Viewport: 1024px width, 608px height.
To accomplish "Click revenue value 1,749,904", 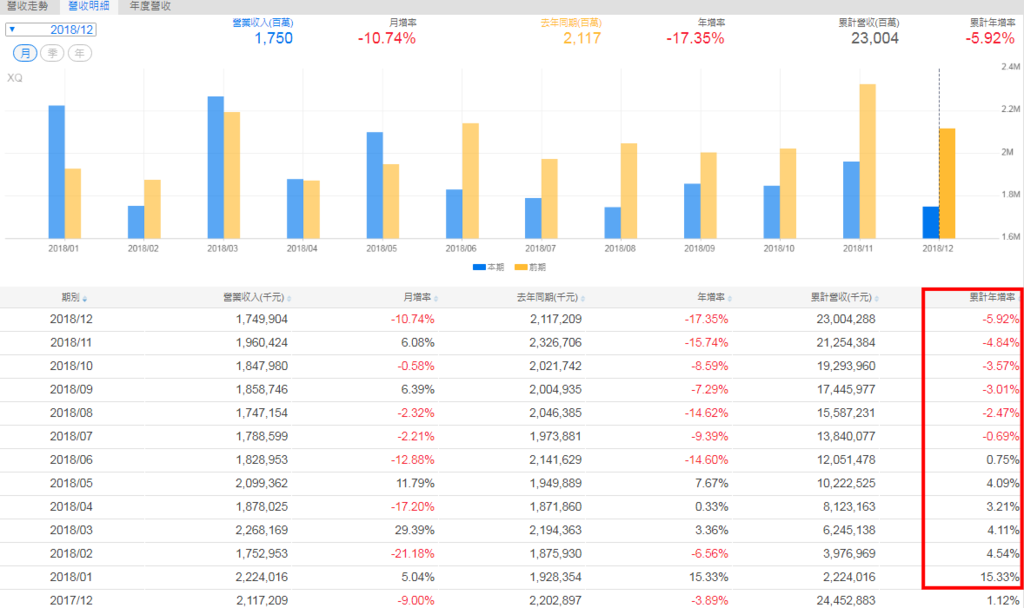I will coord(262,319).
